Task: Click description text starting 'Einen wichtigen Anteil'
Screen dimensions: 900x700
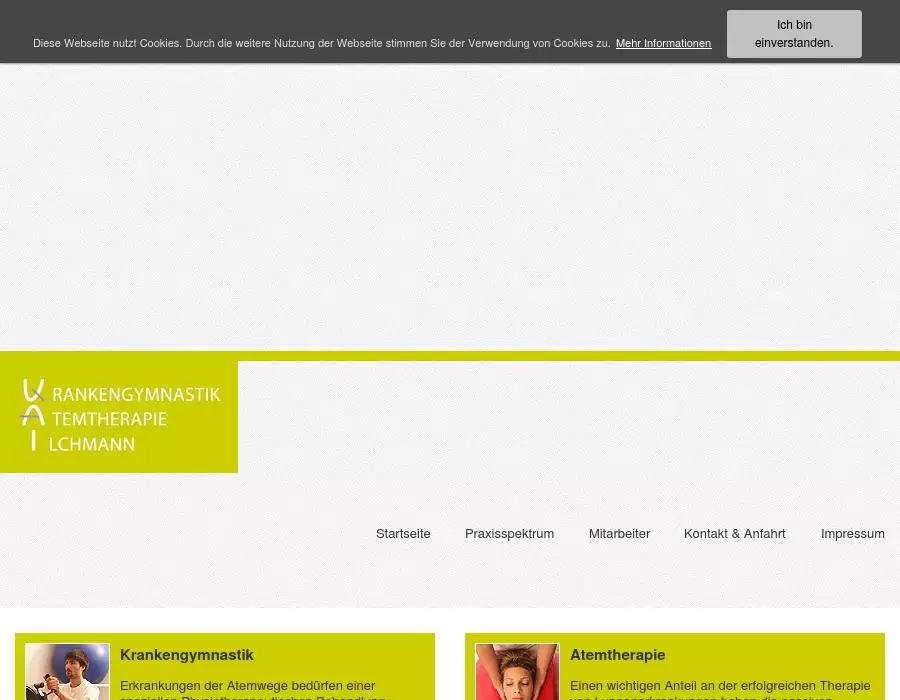Action: click(719, 686)
